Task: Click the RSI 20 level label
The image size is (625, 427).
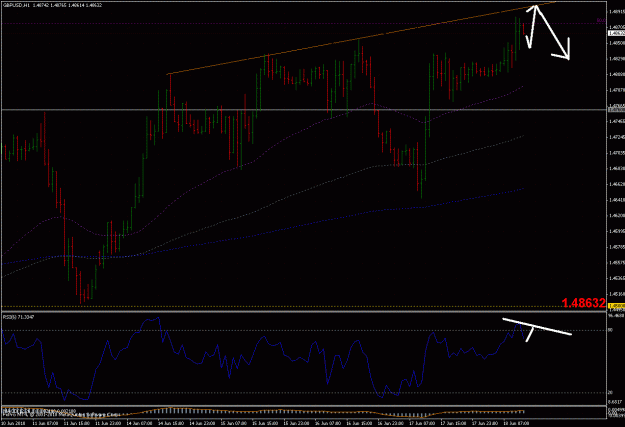Action: 610,392
